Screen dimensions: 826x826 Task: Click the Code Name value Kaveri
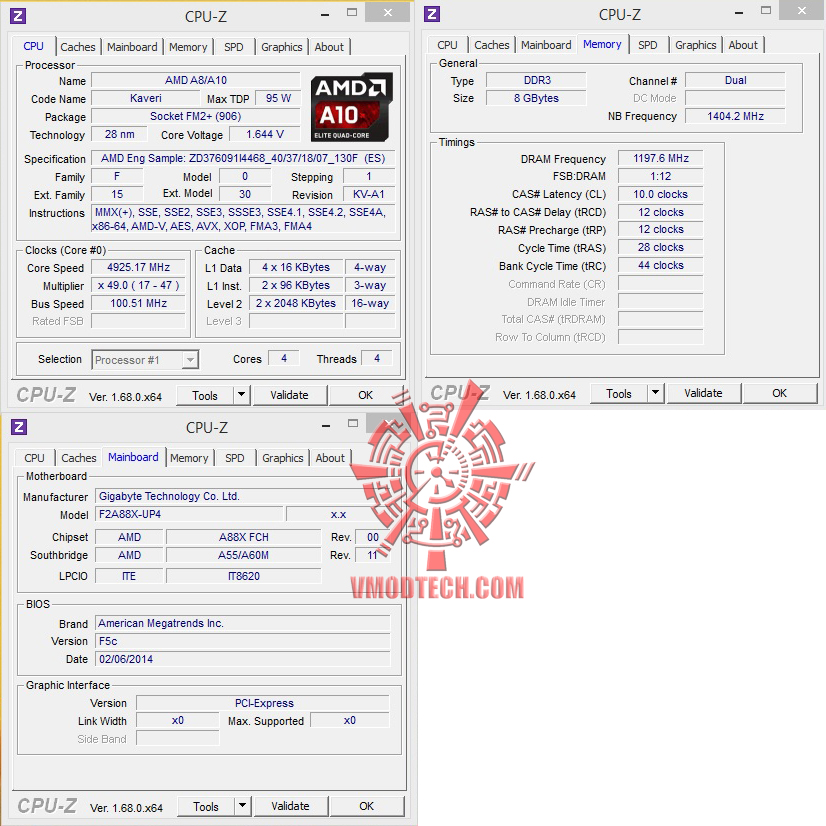146,99
